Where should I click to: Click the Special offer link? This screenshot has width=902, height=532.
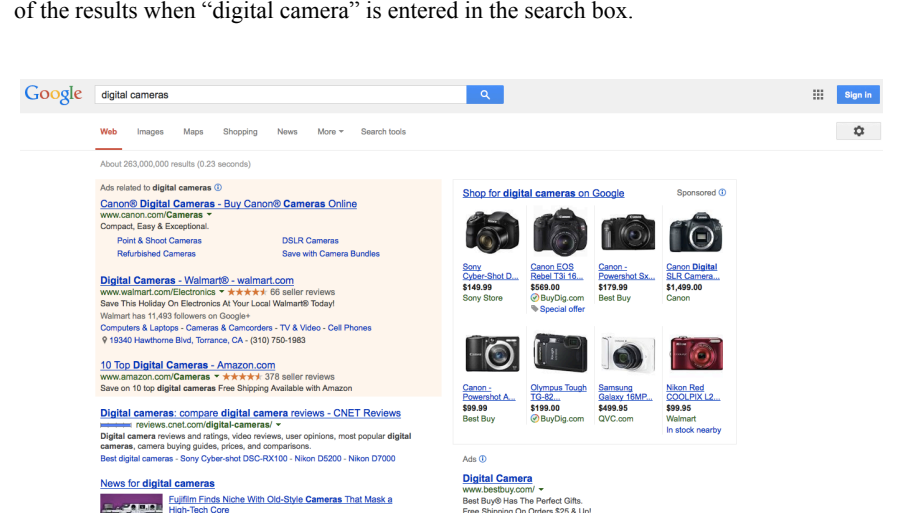(562, 309)
